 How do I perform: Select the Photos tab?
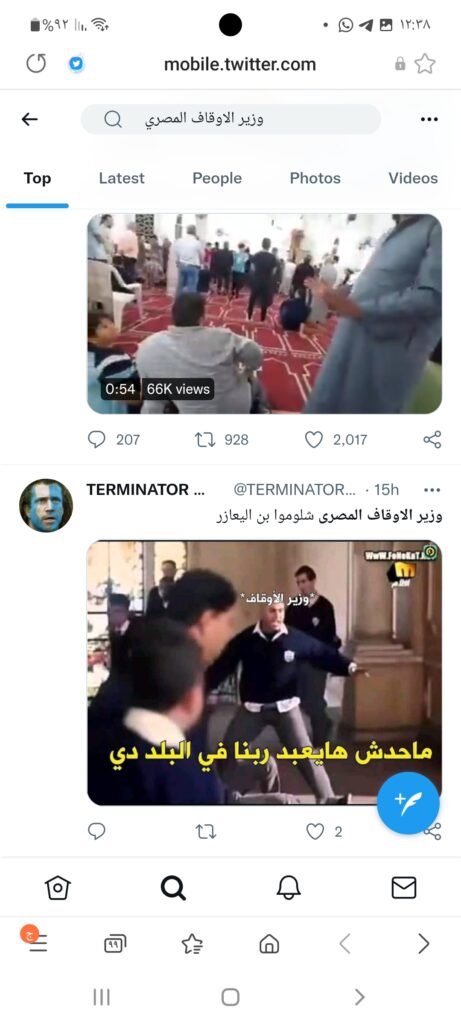pos(315,178)
